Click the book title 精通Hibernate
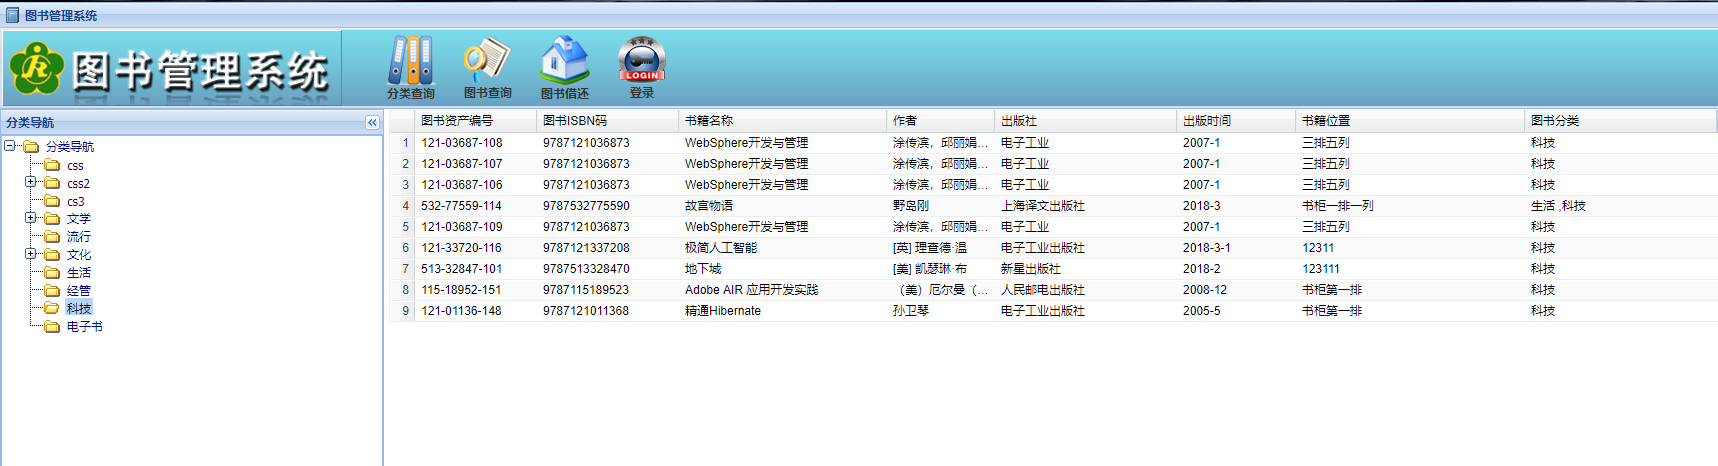Image resolution: width=1718 pixels, height=466 pixels. coord(723,311)
